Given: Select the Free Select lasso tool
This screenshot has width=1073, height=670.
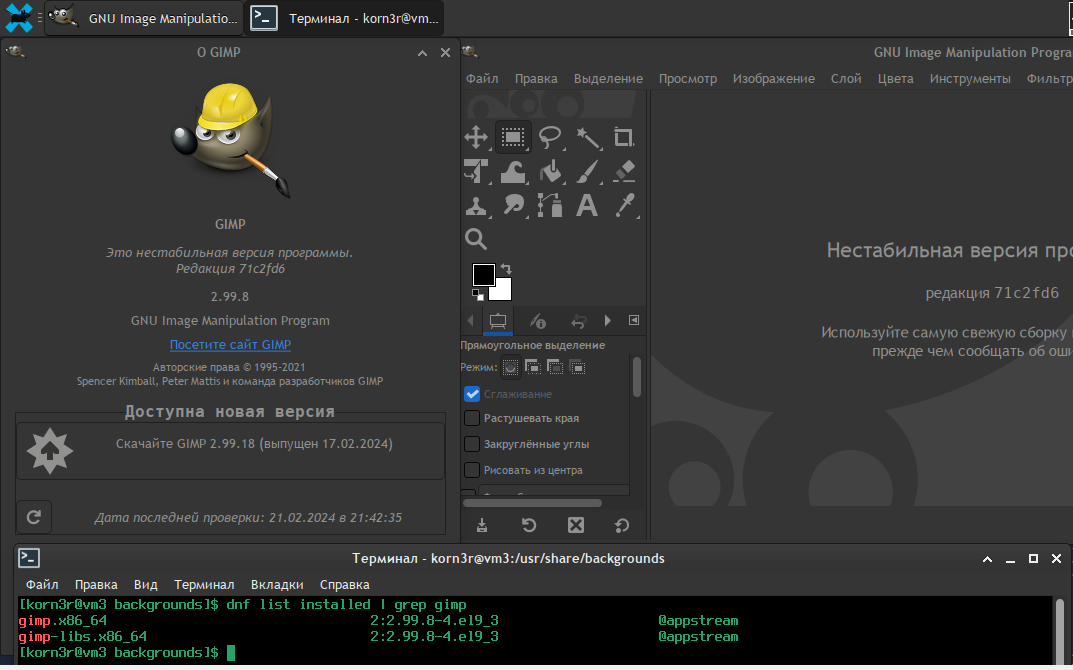Looking at the screenshot, I should (x=550, y=137).
